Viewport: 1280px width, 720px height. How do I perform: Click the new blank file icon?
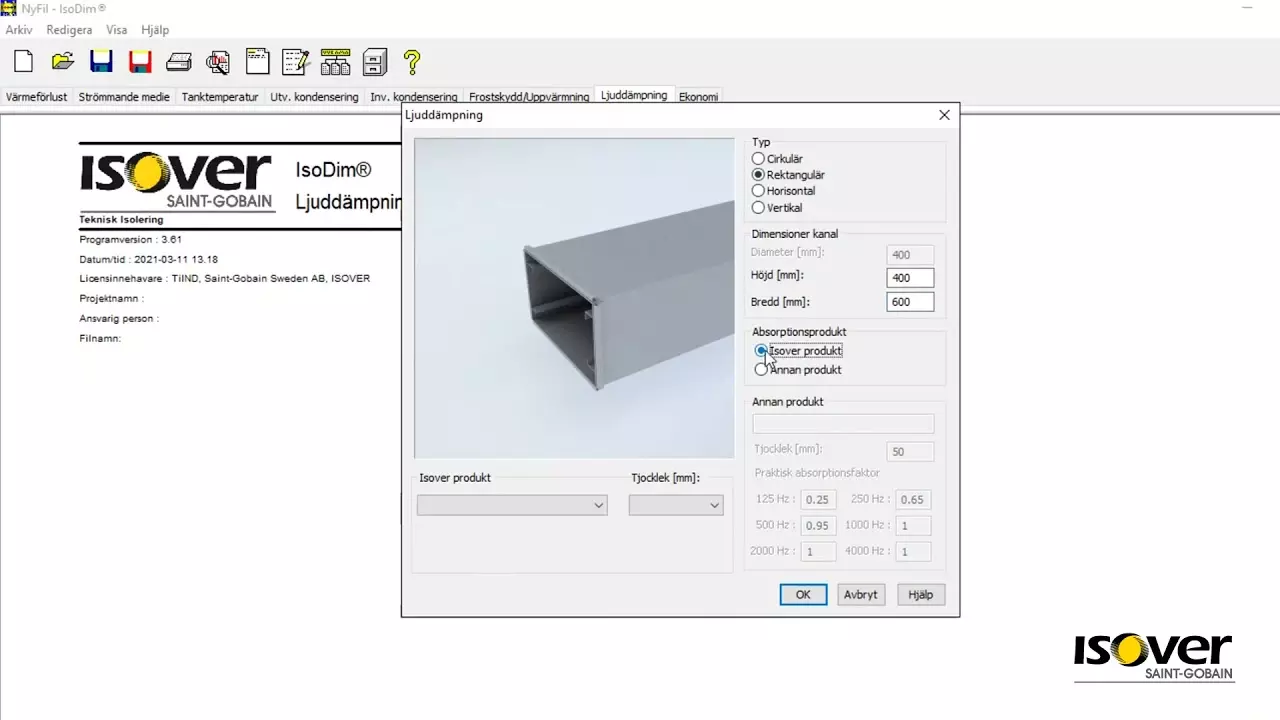pyautogui.click(x=23, y=61)
